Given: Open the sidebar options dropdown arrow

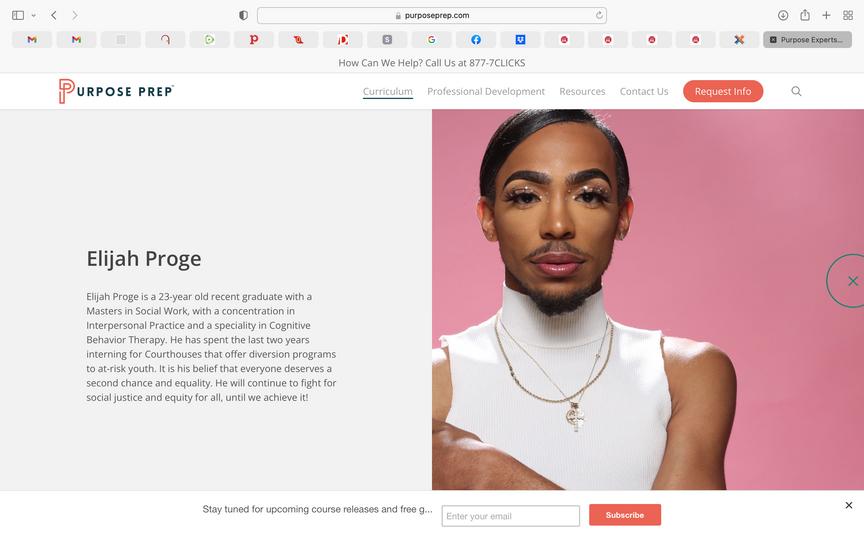Looking at the screenshot, I should pyautogui.click(x=34, y=15).
